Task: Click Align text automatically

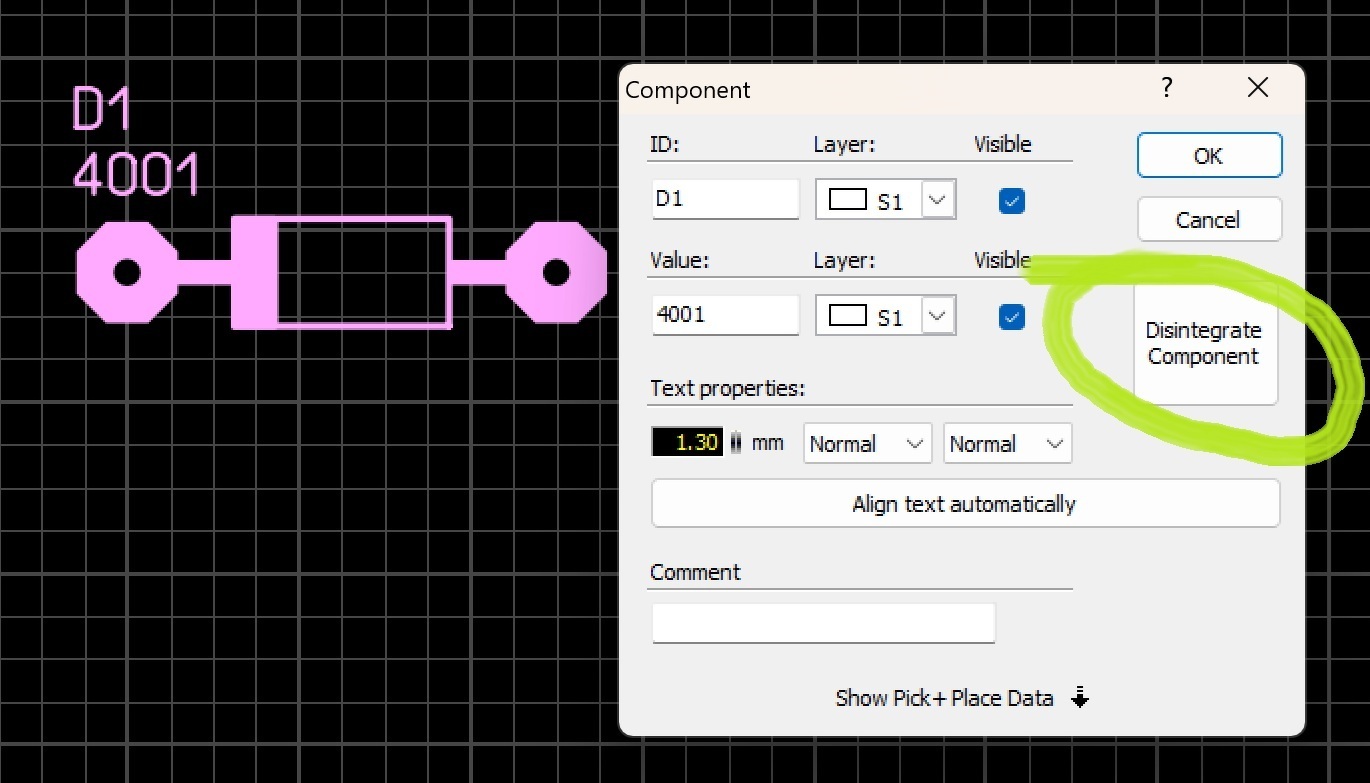Action: coord(965,504)
